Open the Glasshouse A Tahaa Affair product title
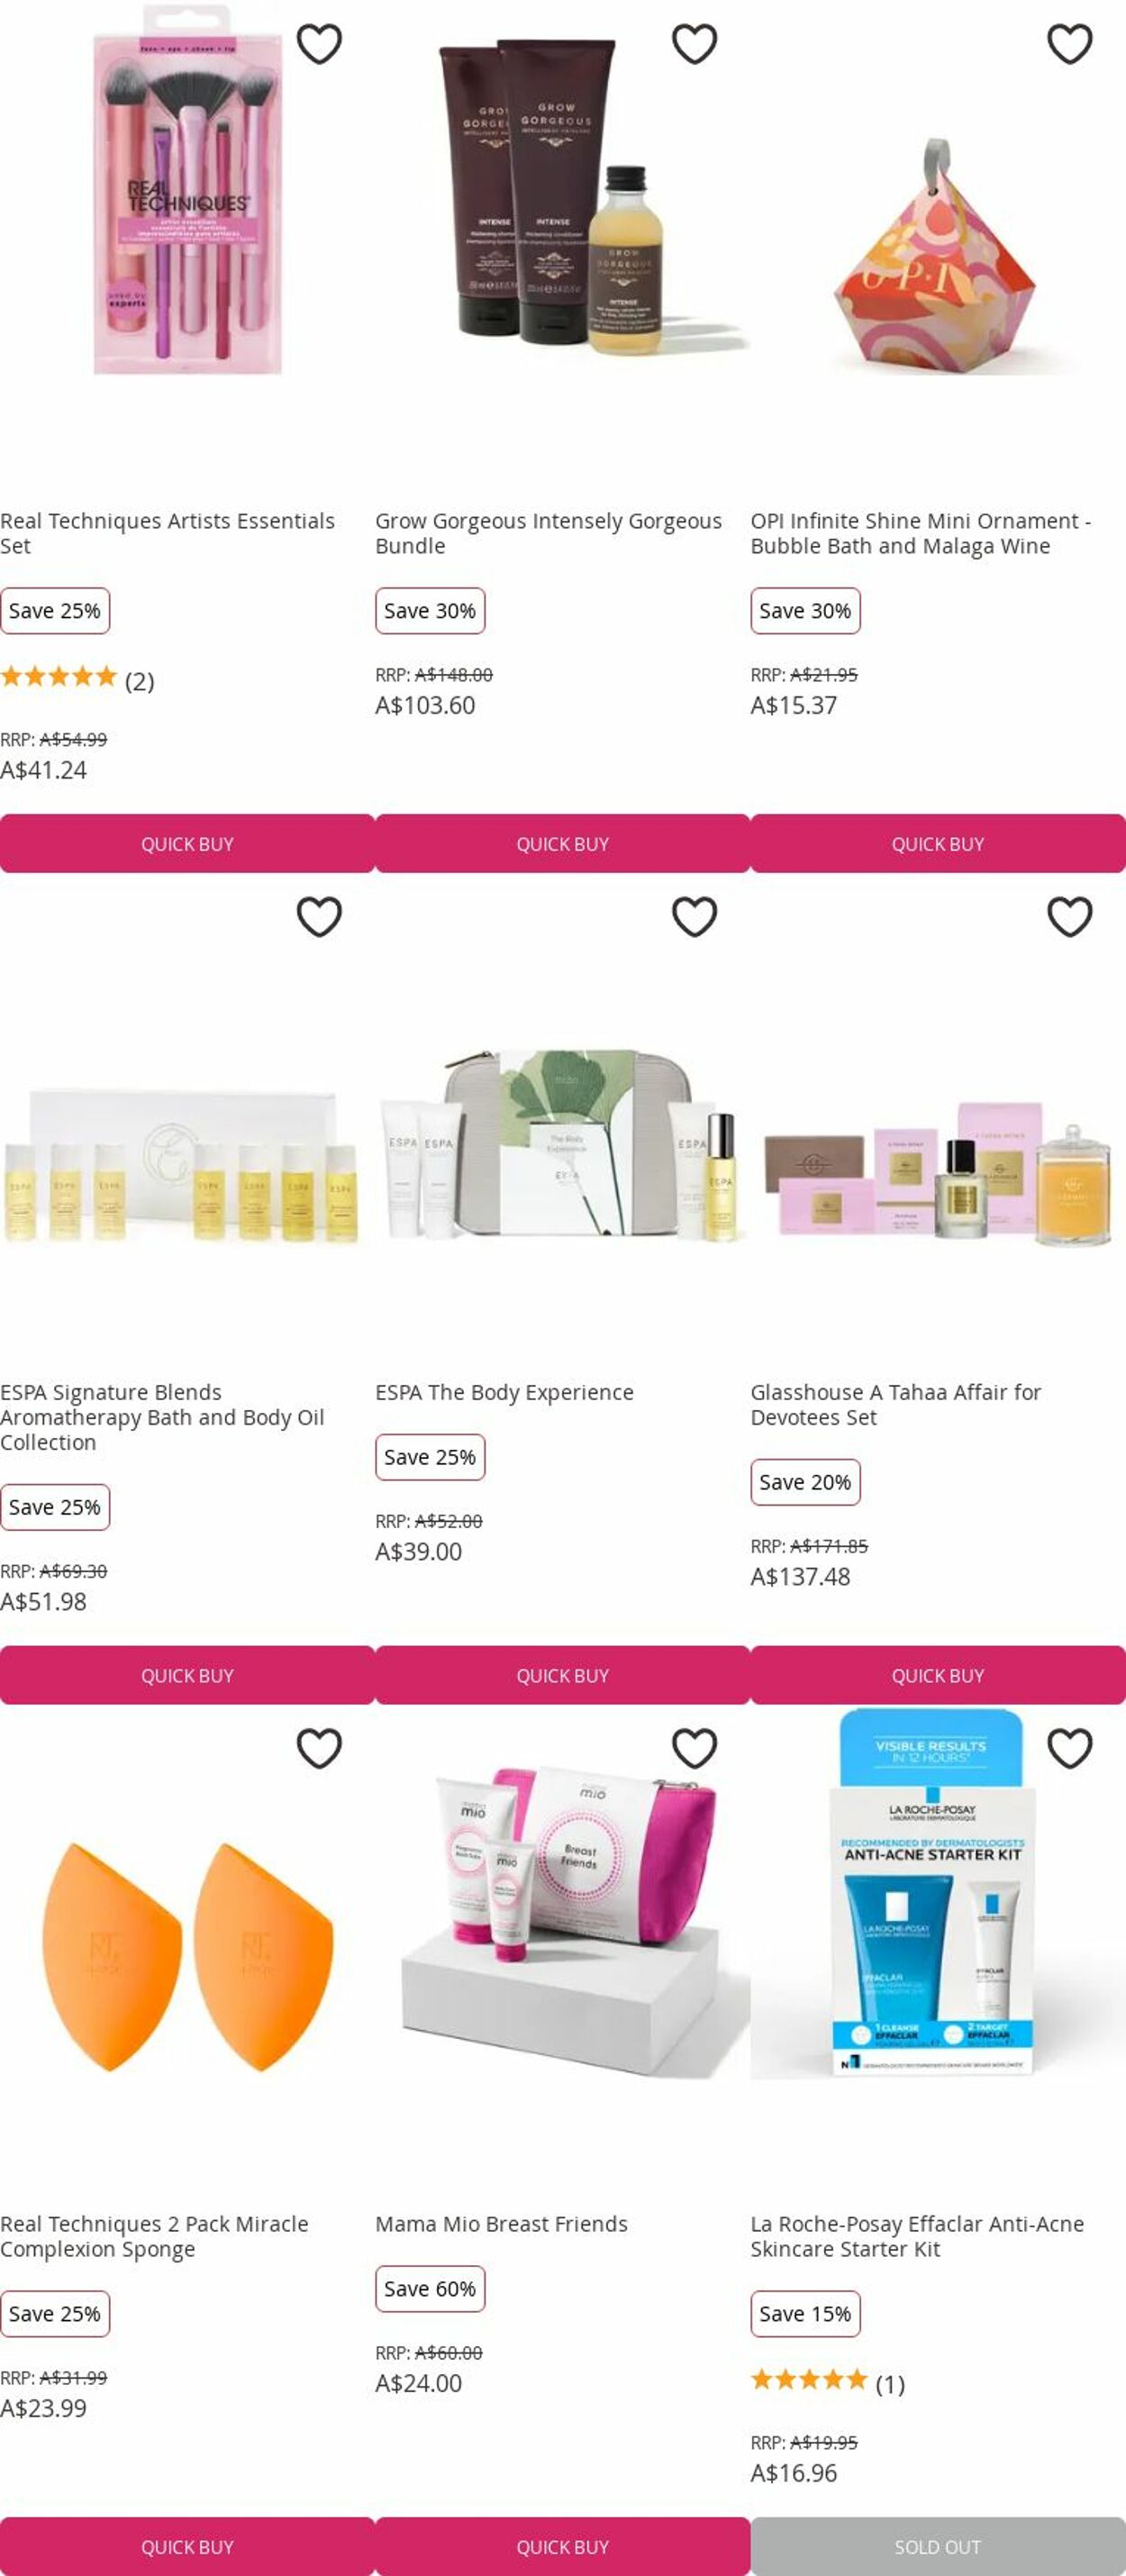The width and height of the screenshot is (1126, 2576). tap(895, 1405)
